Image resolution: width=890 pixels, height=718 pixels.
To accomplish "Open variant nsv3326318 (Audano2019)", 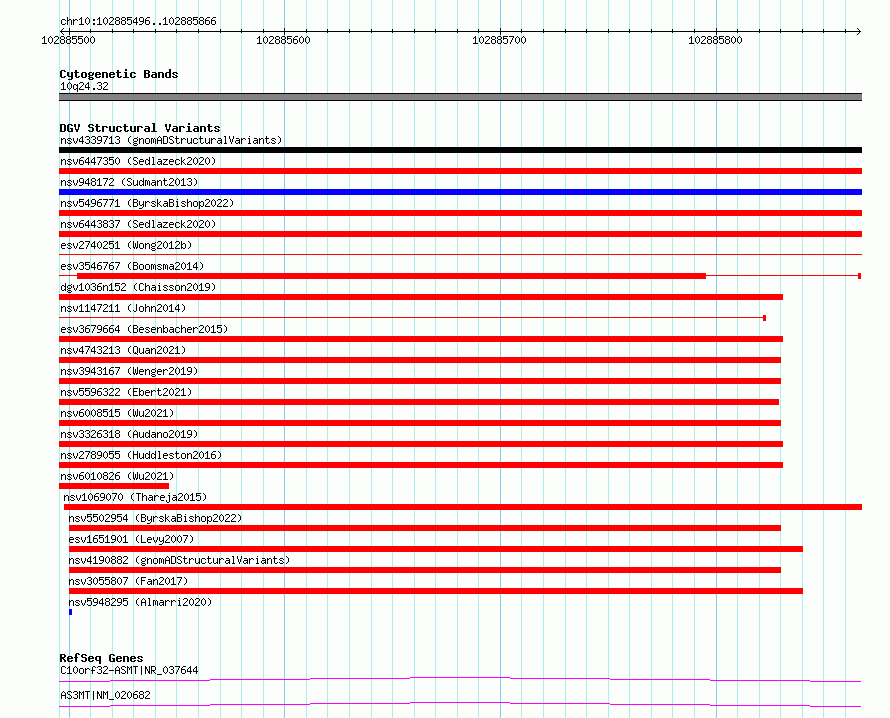I will tap(129, 434).
